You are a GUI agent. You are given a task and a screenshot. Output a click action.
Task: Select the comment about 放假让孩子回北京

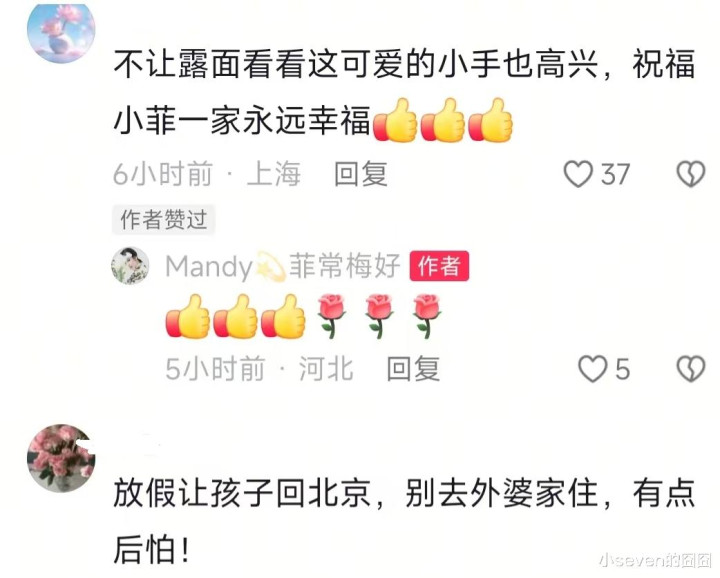tap(404, 521)
